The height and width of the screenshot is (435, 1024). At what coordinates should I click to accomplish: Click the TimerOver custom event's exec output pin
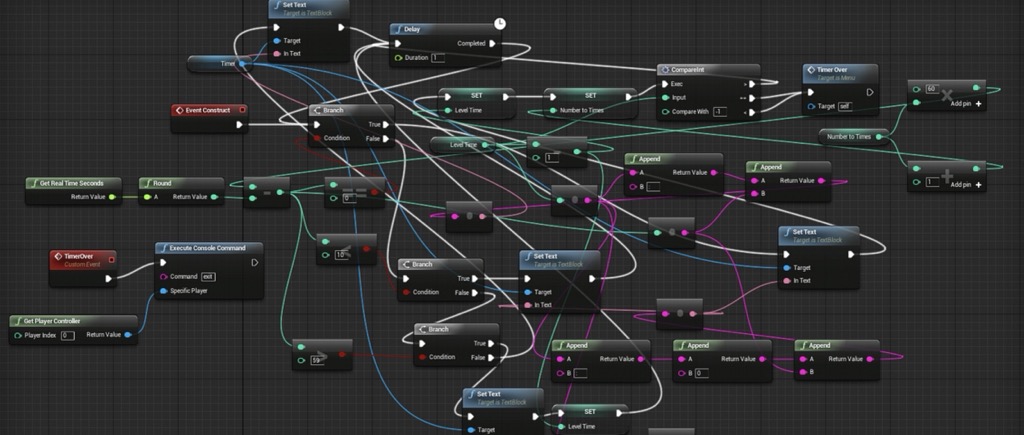click(109, 279)
